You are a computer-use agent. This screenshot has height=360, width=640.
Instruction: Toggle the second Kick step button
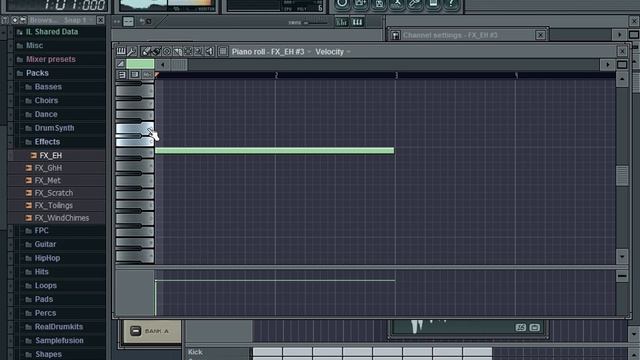point(298,353)
